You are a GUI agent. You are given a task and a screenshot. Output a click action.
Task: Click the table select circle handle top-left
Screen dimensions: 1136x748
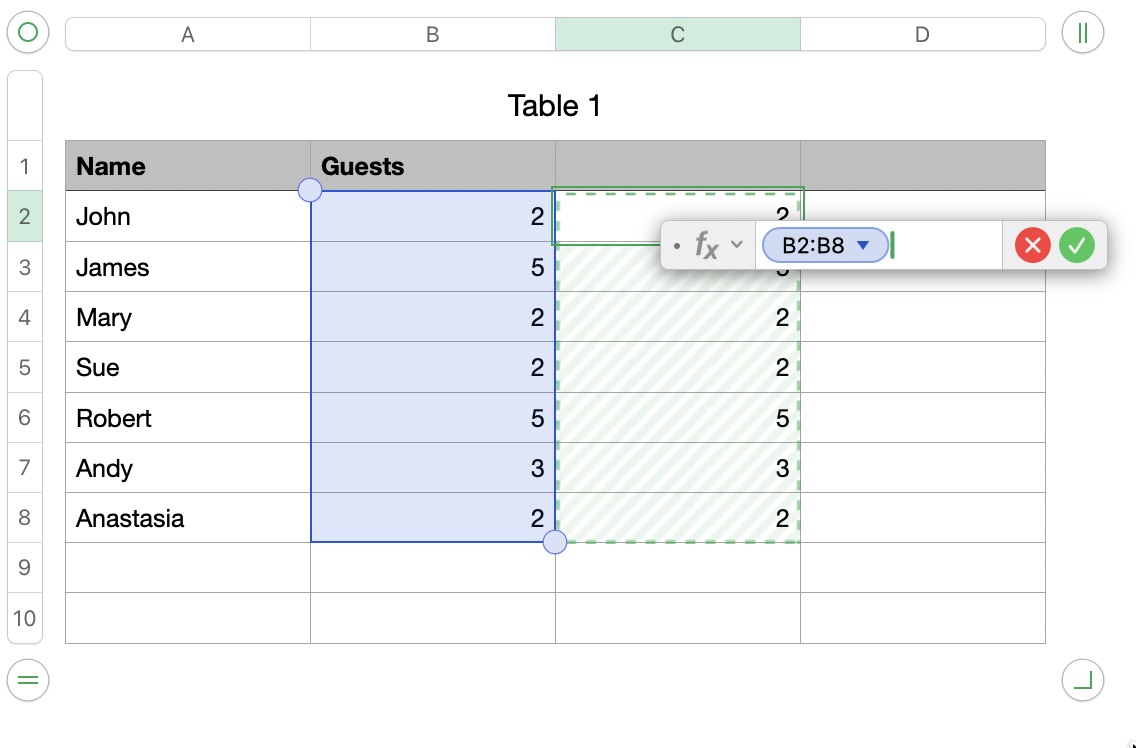pos(28,33)
